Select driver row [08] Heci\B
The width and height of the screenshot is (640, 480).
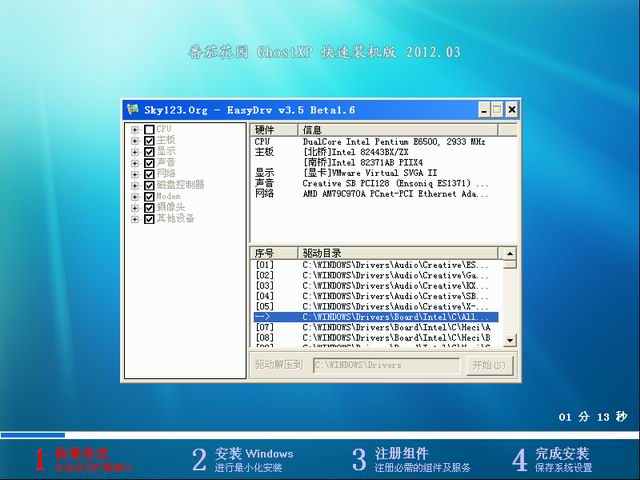pos(376,338)
